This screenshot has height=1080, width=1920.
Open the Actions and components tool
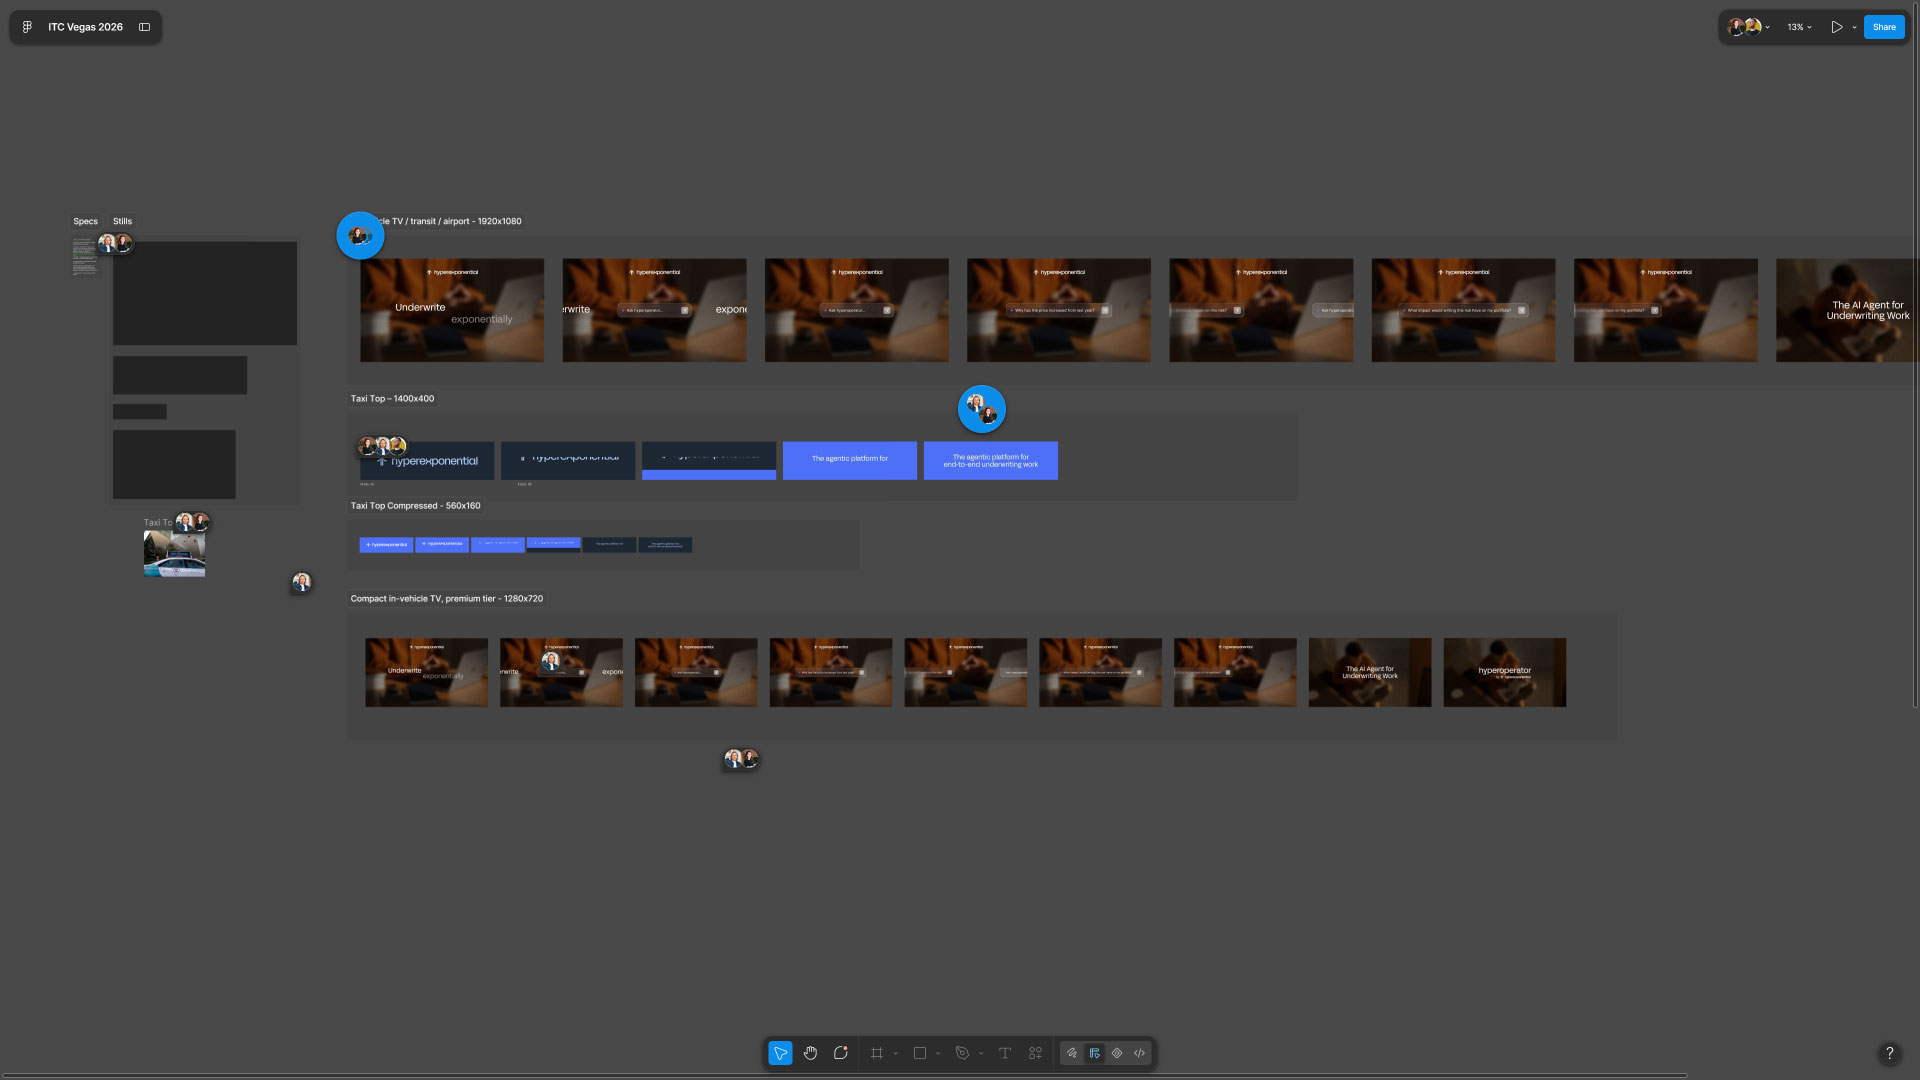point(1035,1053)
